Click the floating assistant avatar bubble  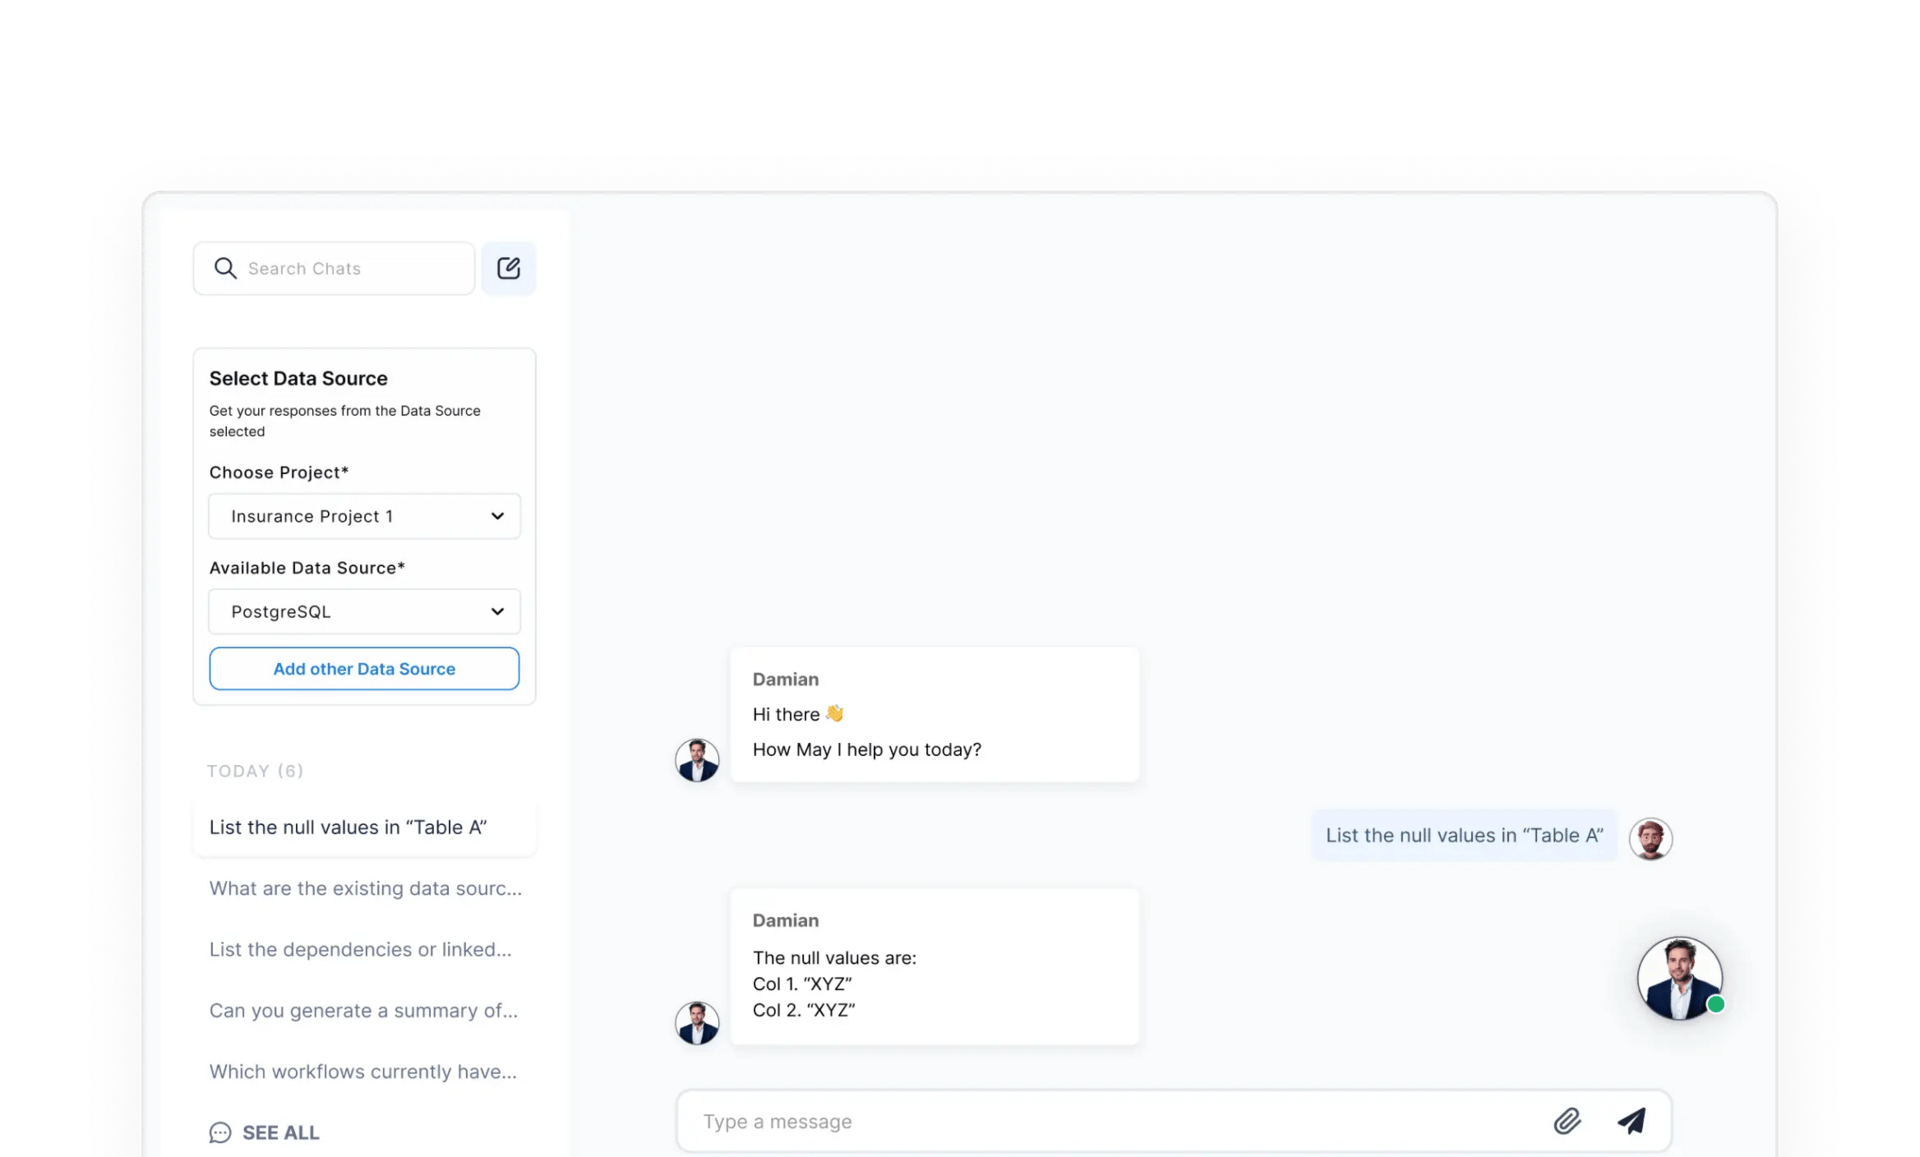coord(1679,978)
